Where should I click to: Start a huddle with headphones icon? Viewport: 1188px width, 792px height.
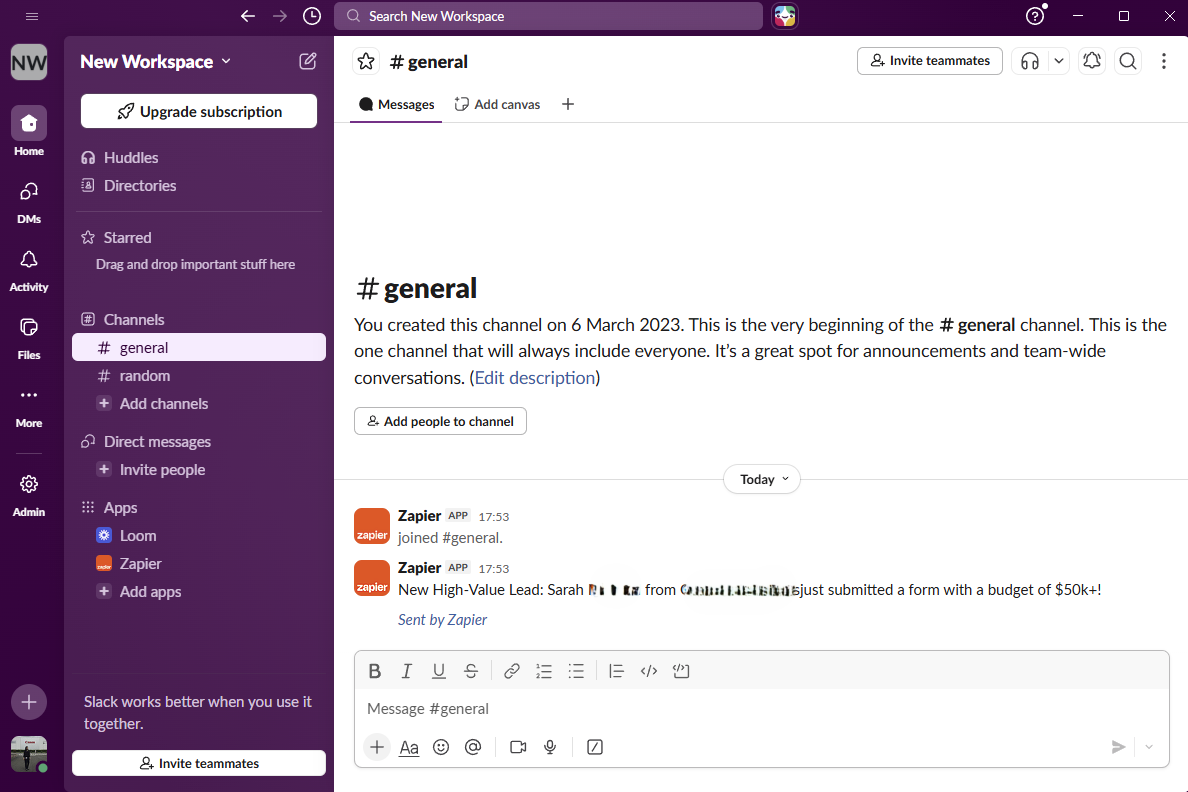(1029, 61)
